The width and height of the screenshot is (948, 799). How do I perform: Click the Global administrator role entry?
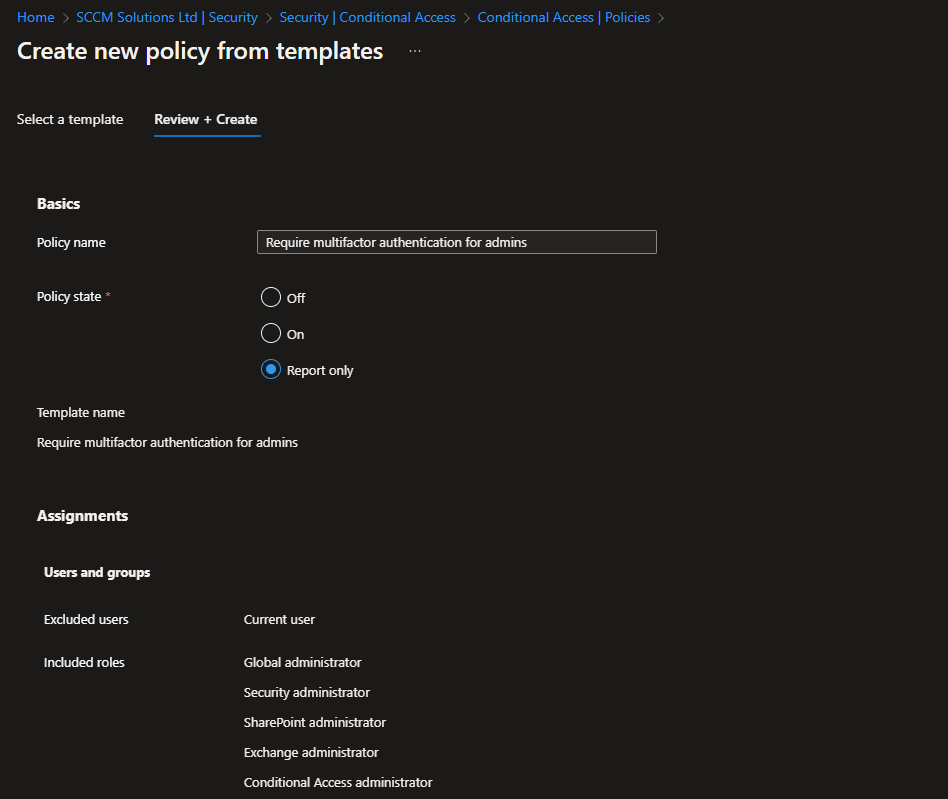click(302, 662)
